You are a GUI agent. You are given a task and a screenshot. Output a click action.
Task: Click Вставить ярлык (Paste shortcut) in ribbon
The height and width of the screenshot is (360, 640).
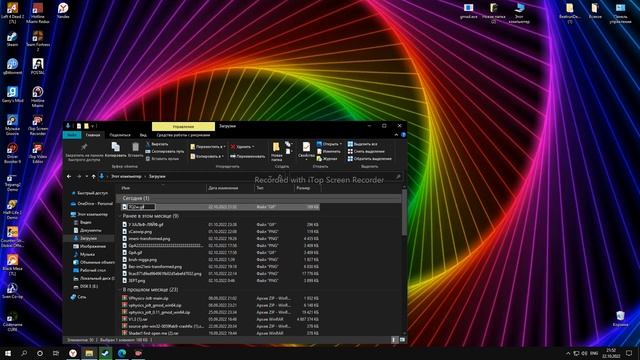click(x=162, y=159)
